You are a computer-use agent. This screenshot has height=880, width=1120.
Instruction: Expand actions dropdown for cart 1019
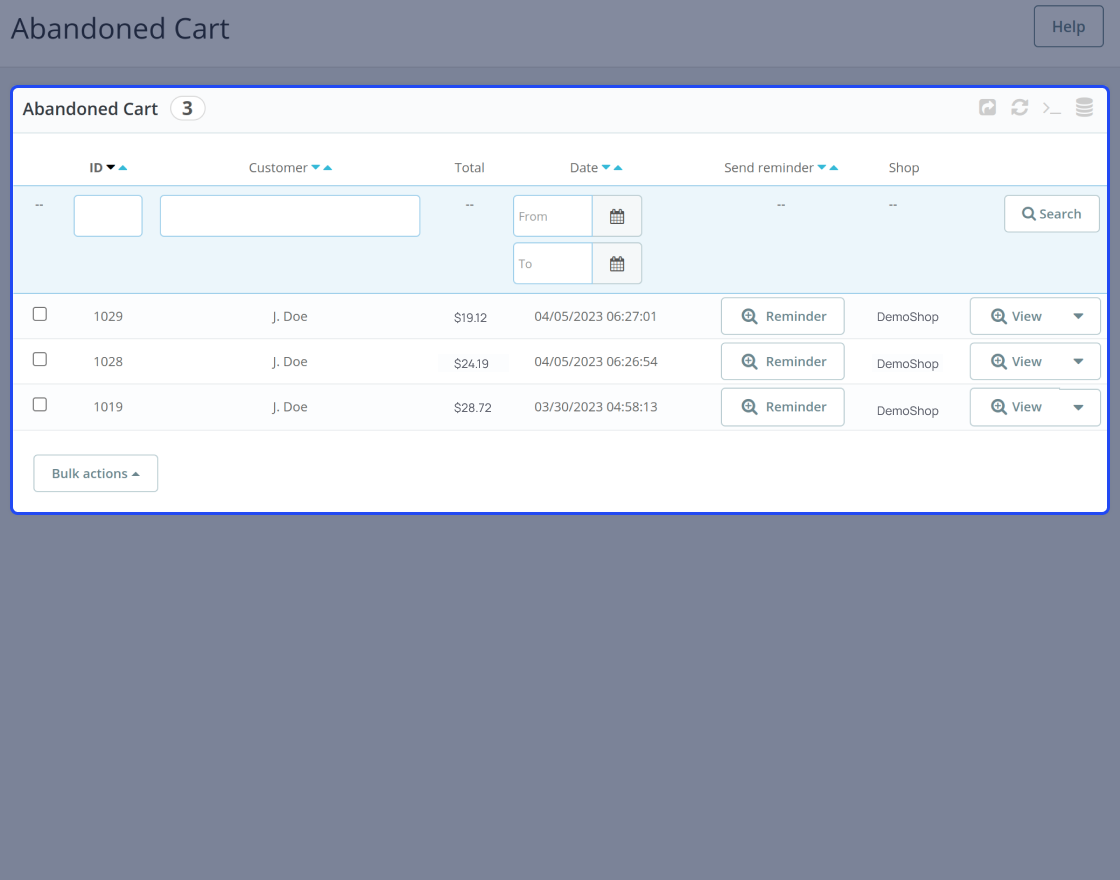[x=1079, y=407]
